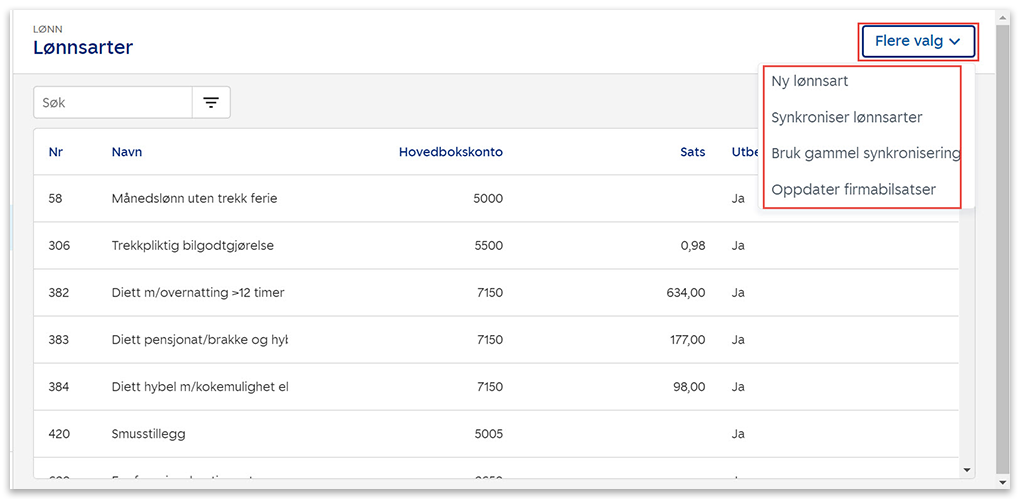The image size is (1020, 499).
Task: Sort by Navn column header
Action: click(126, 152)
